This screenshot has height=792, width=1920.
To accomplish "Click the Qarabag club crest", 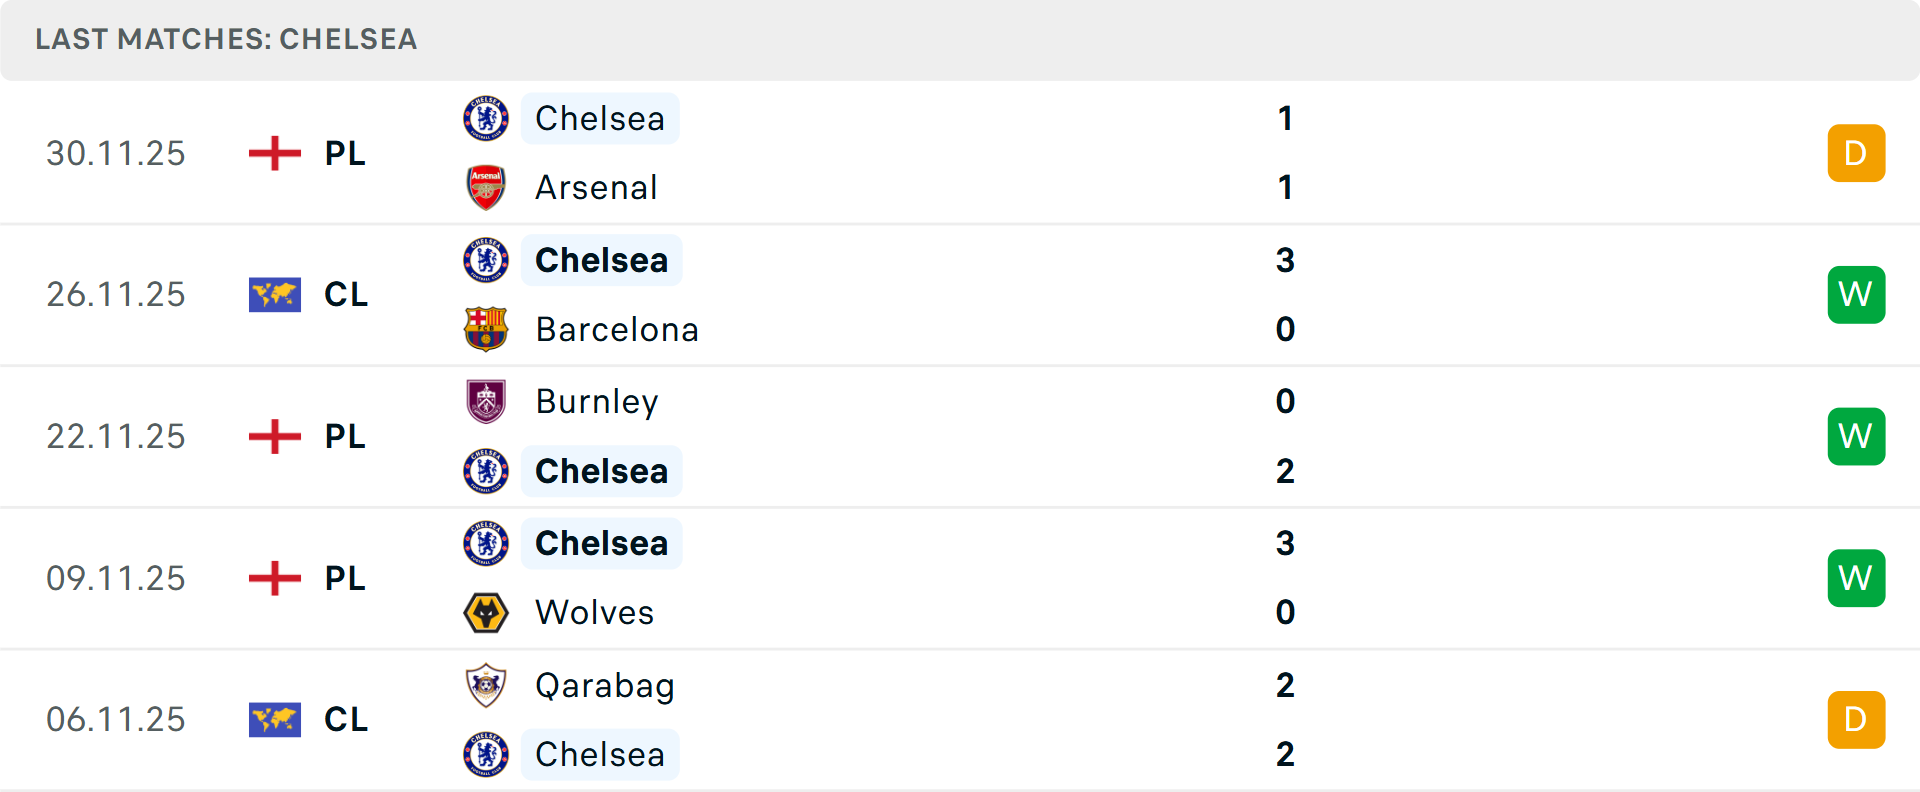I will [x=486, y=685].
